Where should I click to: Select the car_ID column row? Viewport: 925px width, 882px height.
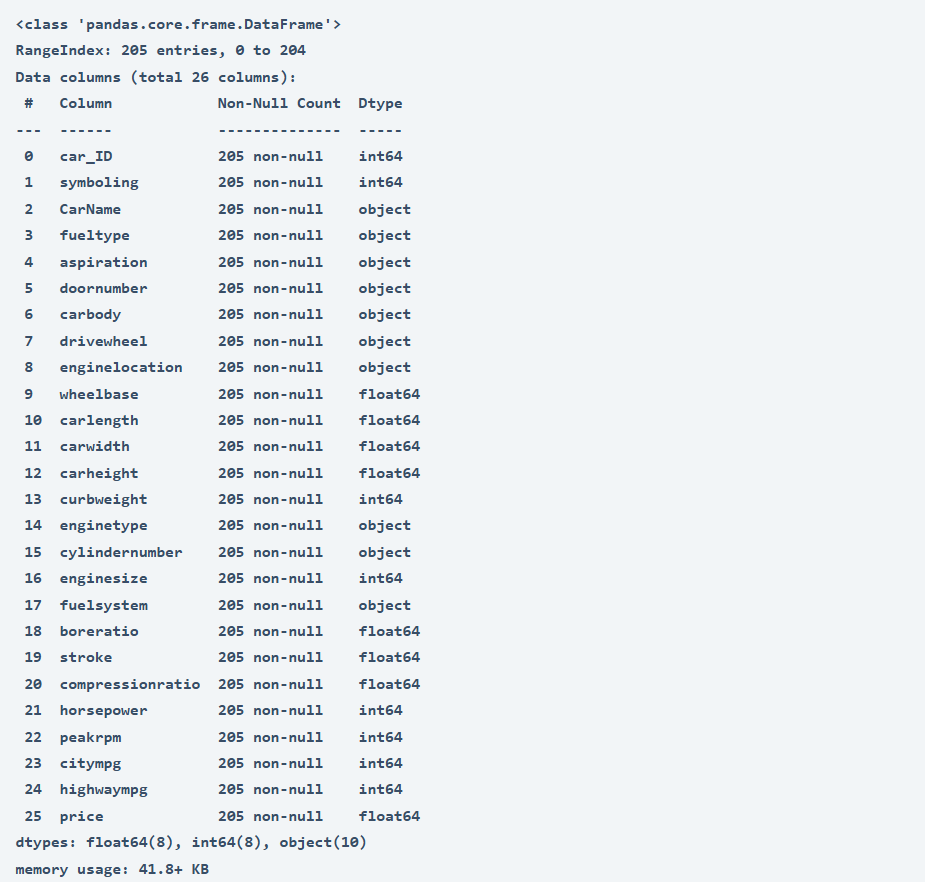click(x=85, y=156)
